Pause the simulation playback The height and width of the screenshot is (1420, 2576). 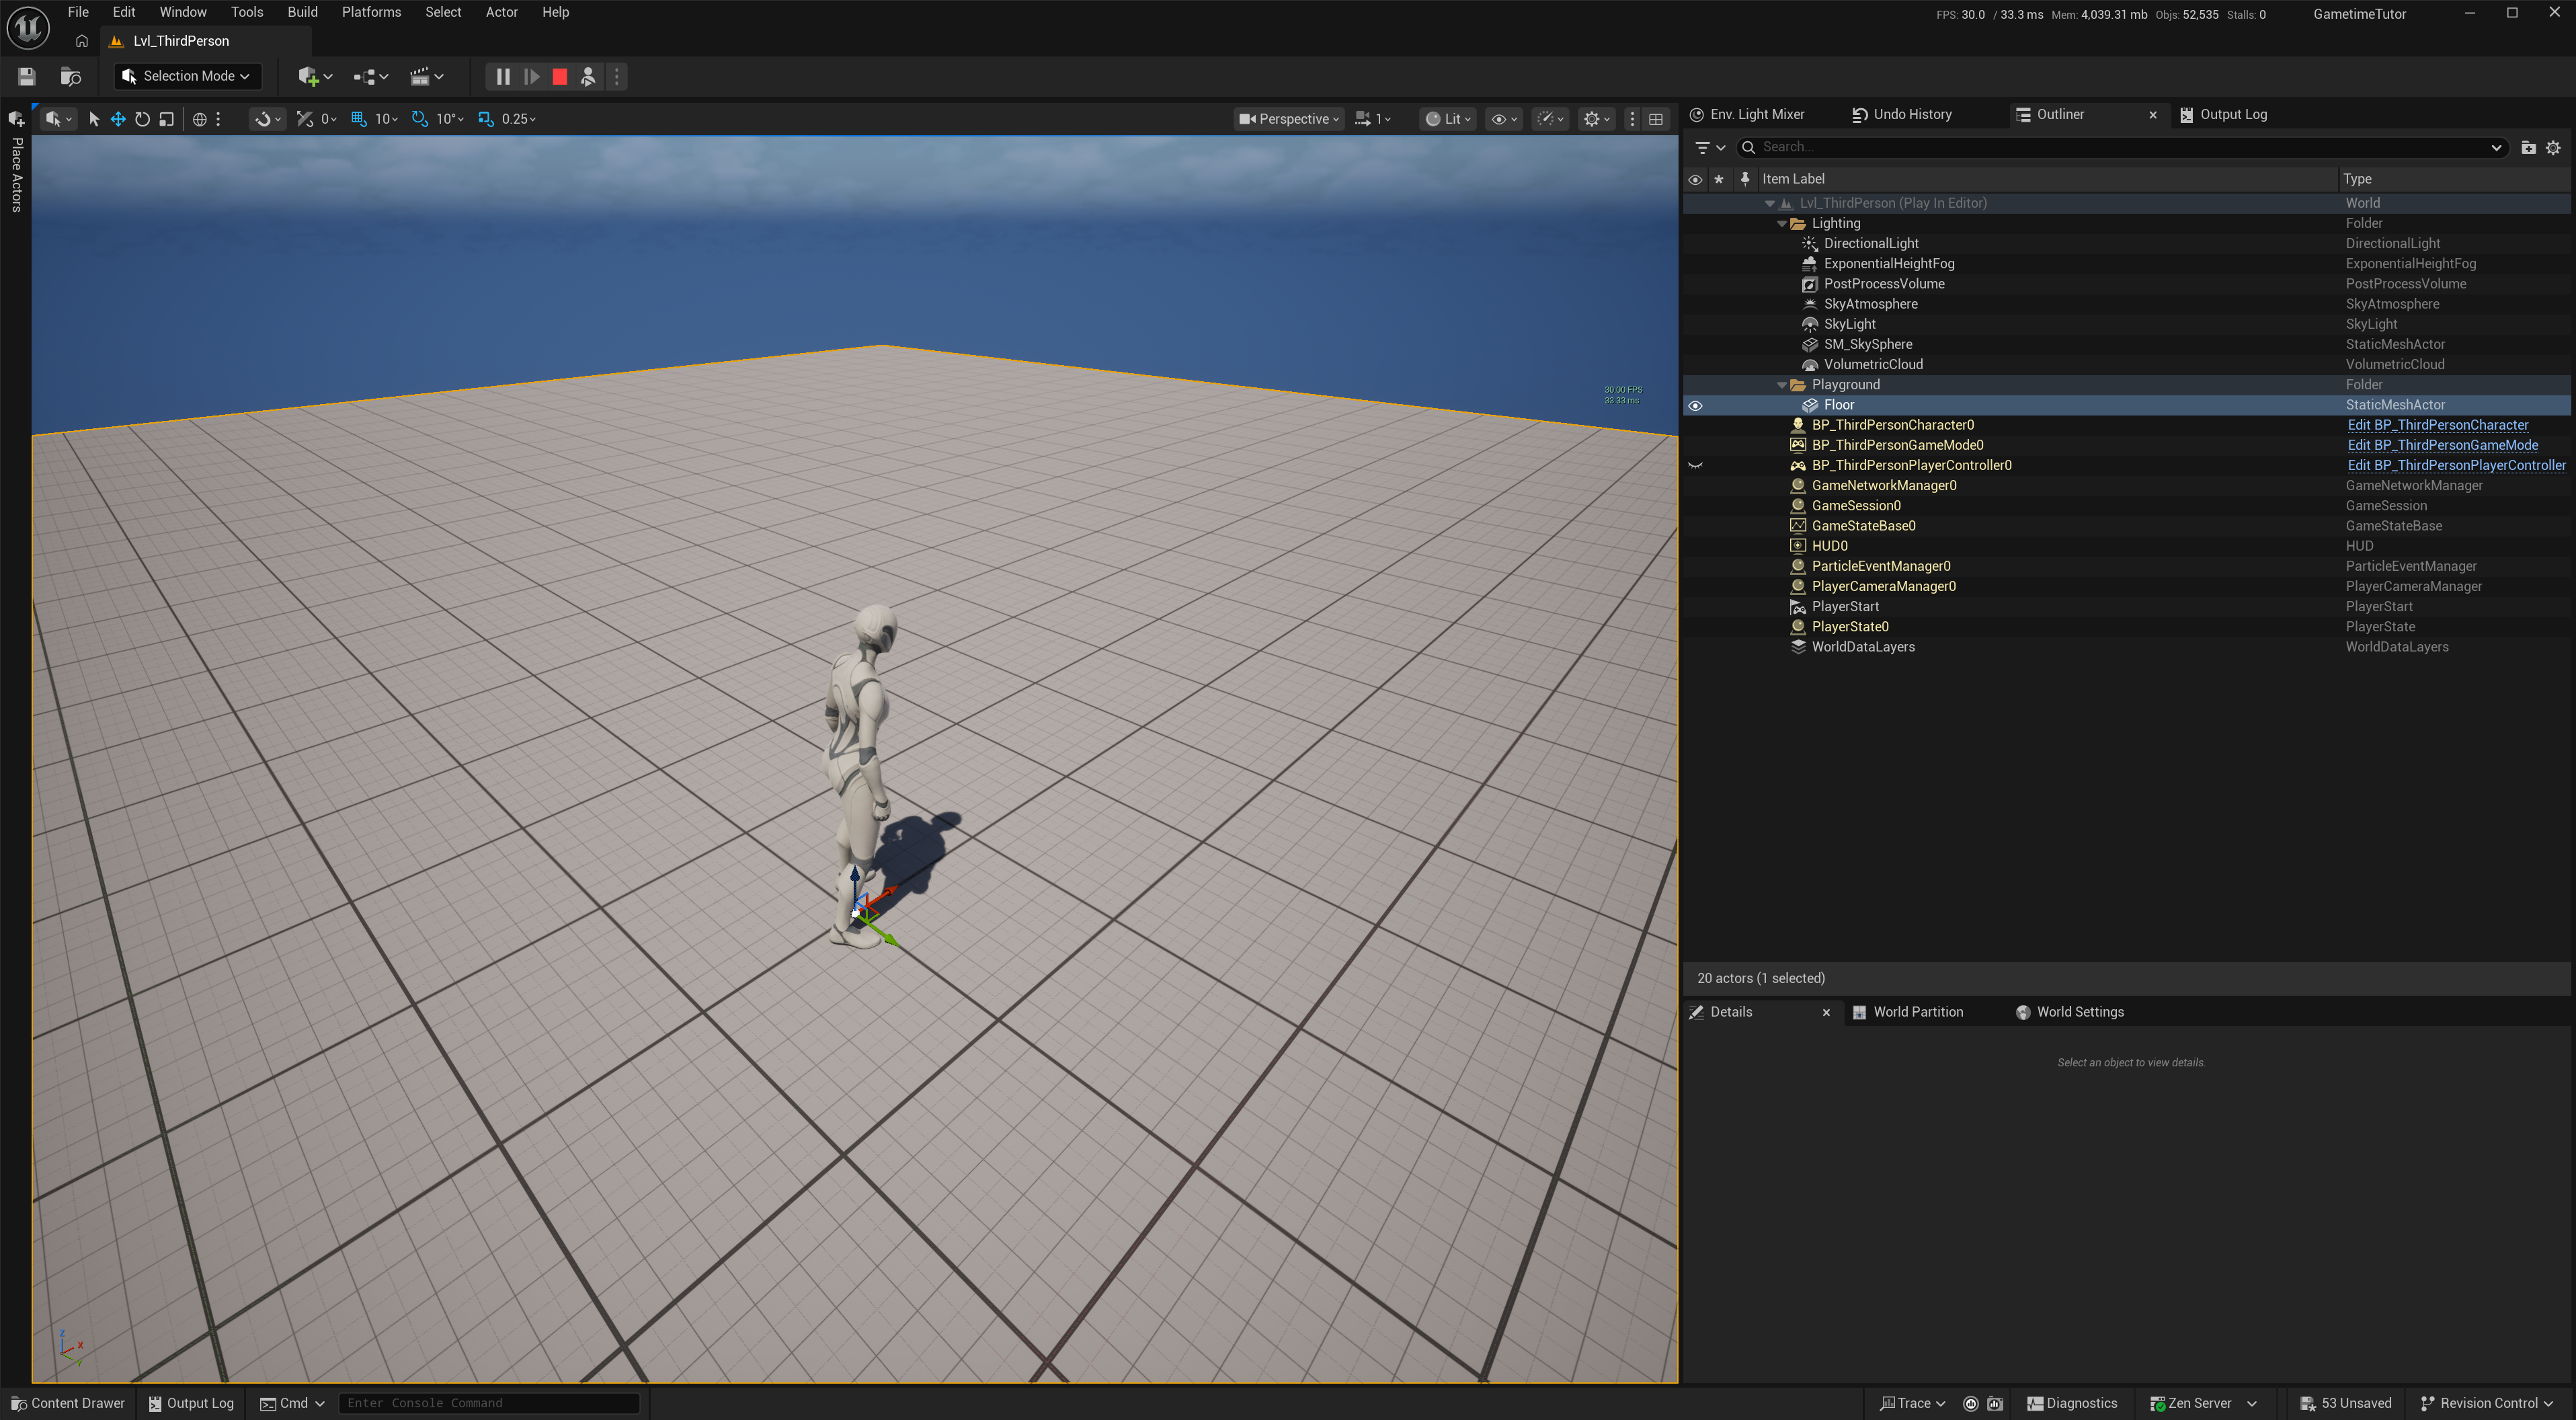pyautogui.click(x=503, y=76)
